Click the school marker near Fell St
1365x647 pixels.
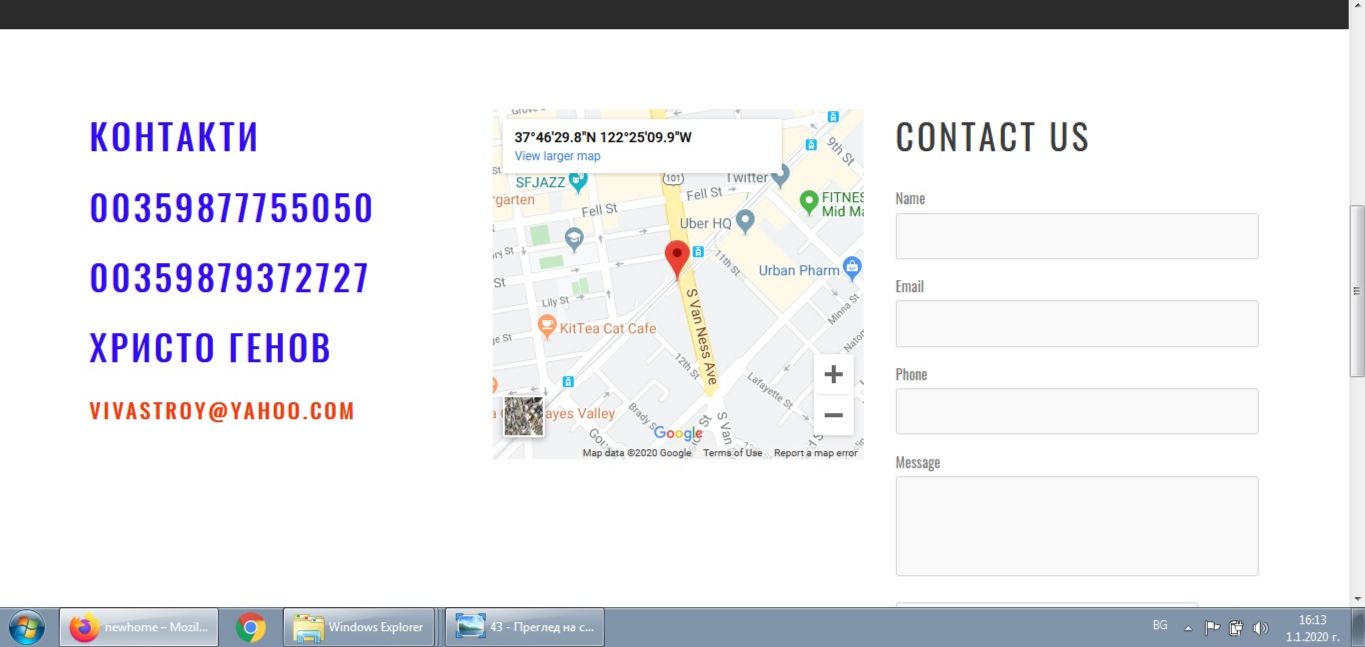click(x=573, y=238)
